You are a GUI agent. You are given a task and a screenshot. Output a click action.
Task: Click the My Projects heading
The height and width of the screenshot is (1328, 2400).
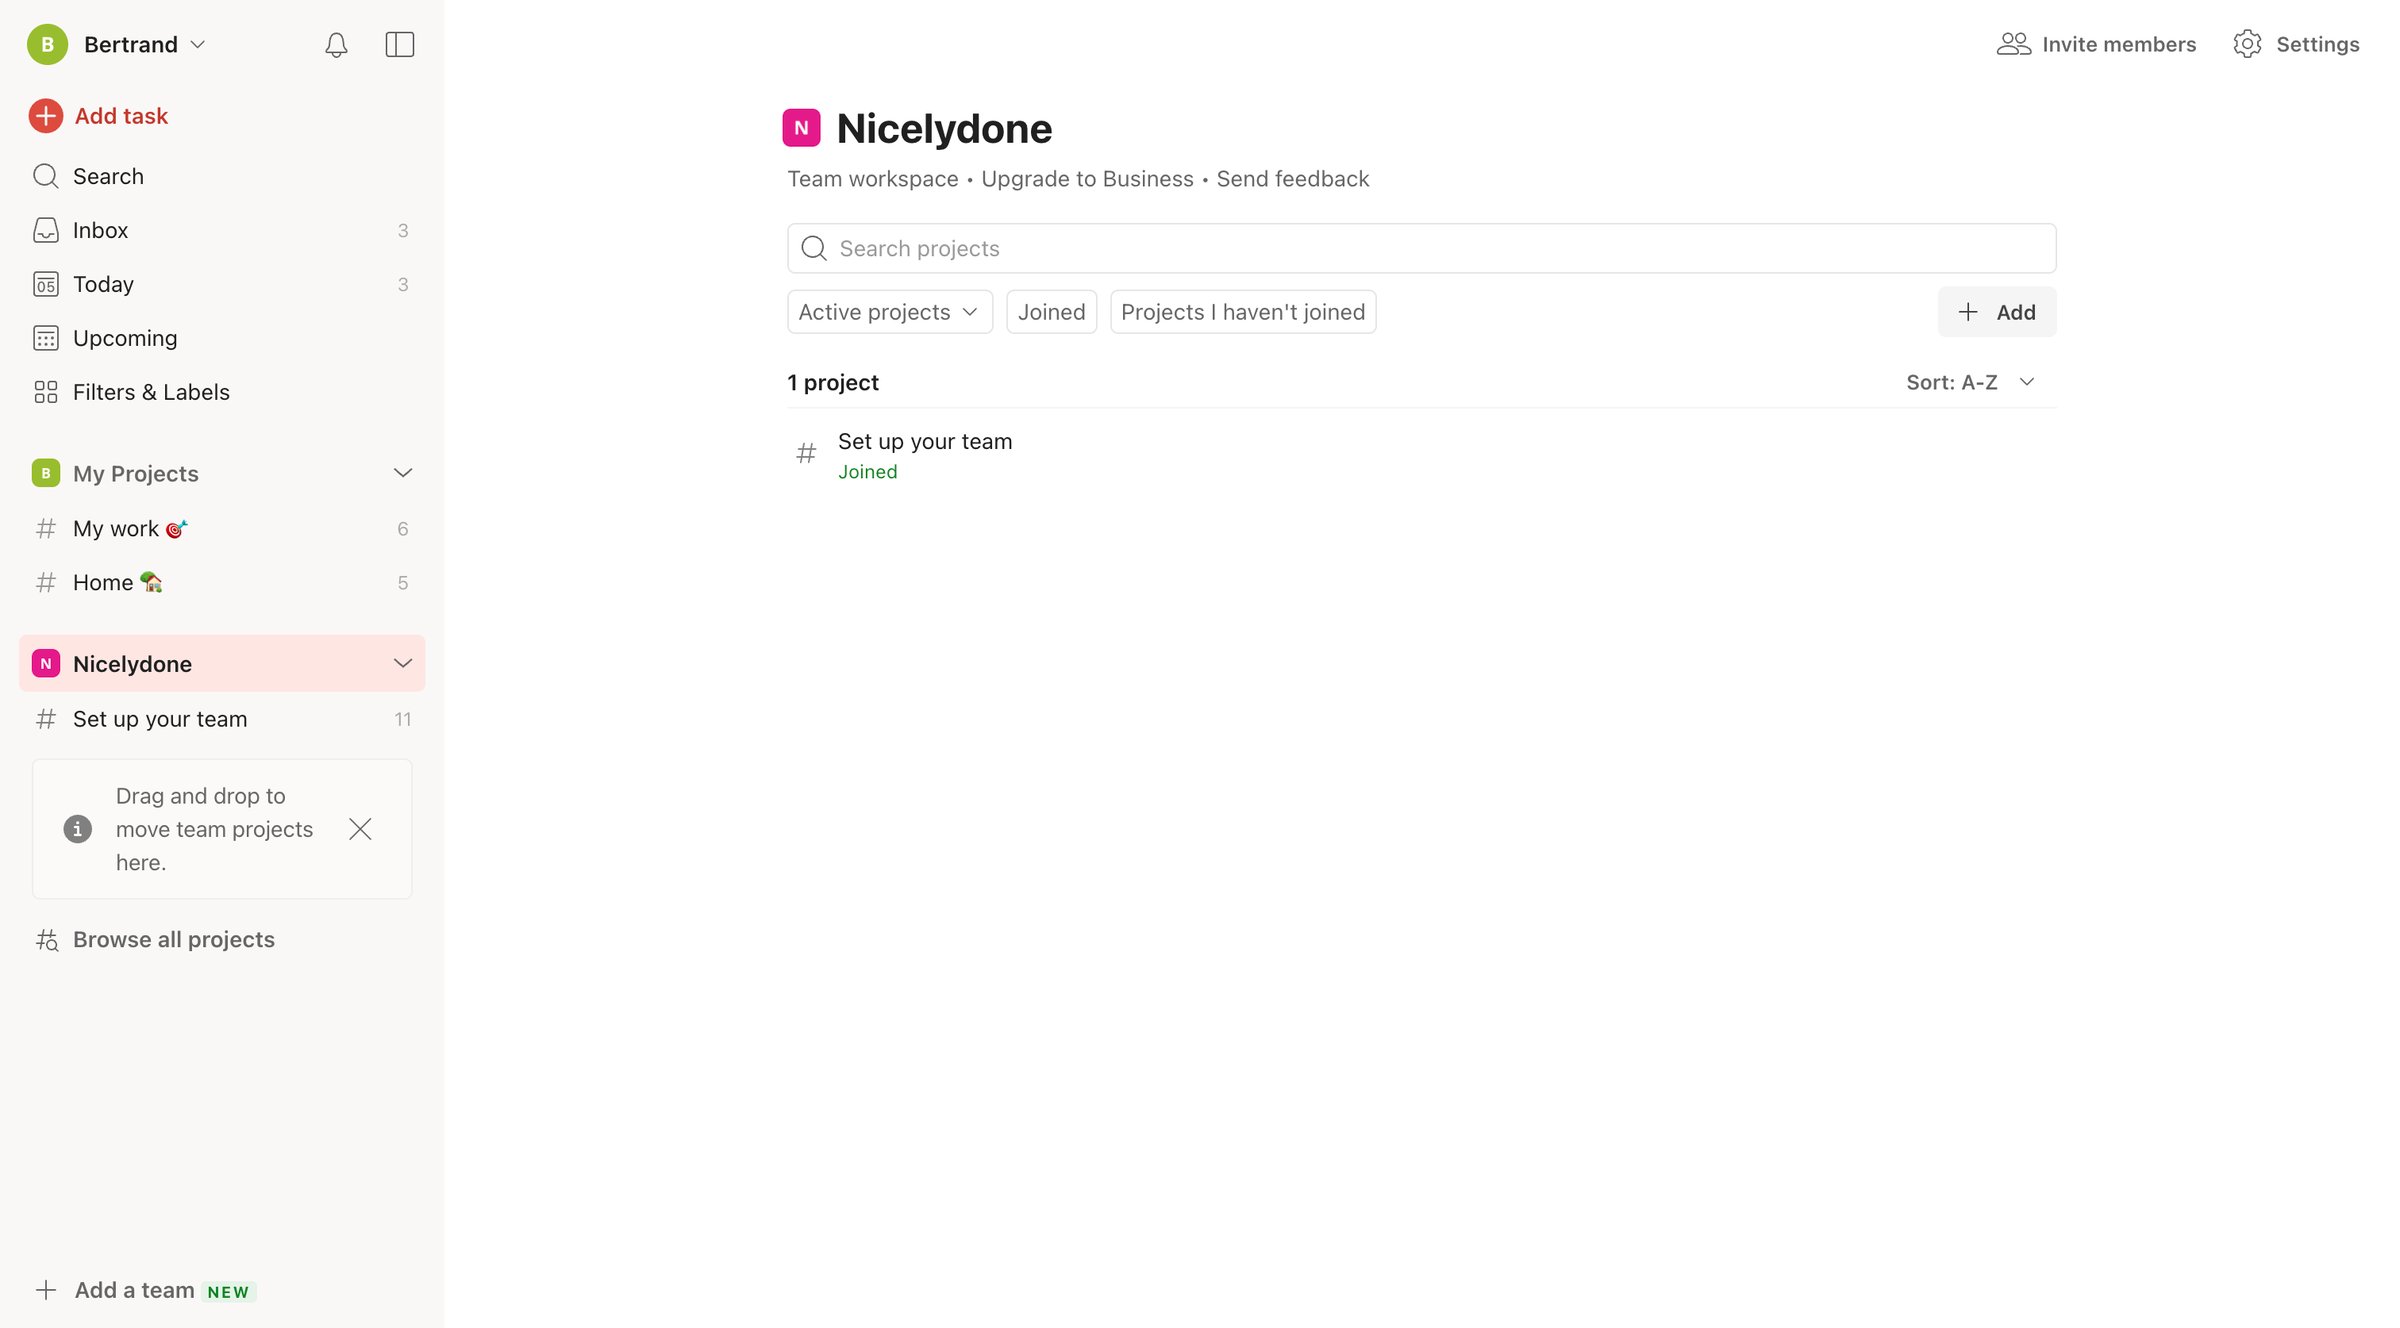click(135, 473)
